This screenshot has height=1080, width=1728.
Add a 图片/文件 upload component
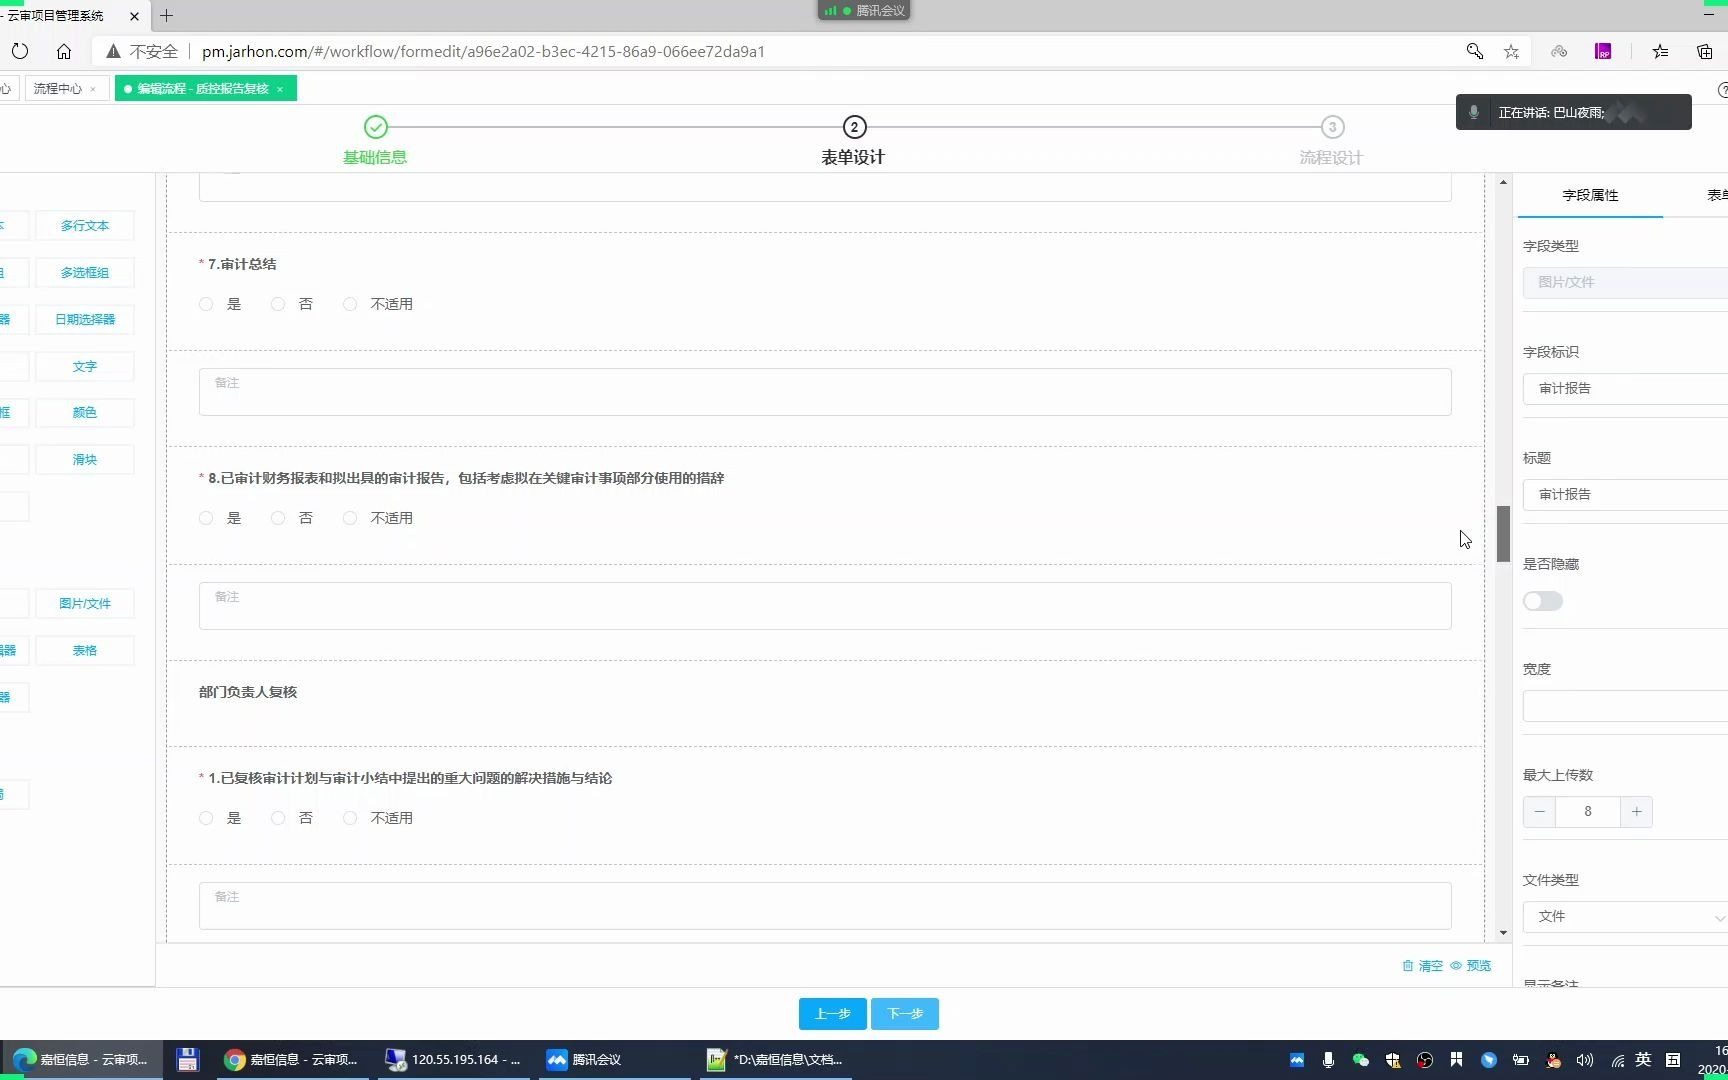click(x=85, y=604)
